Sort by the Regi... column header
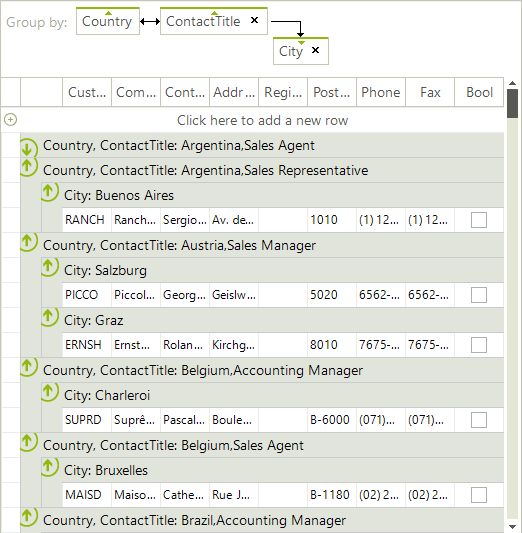This screenshot has width=522, height=533. pos(283,92)
